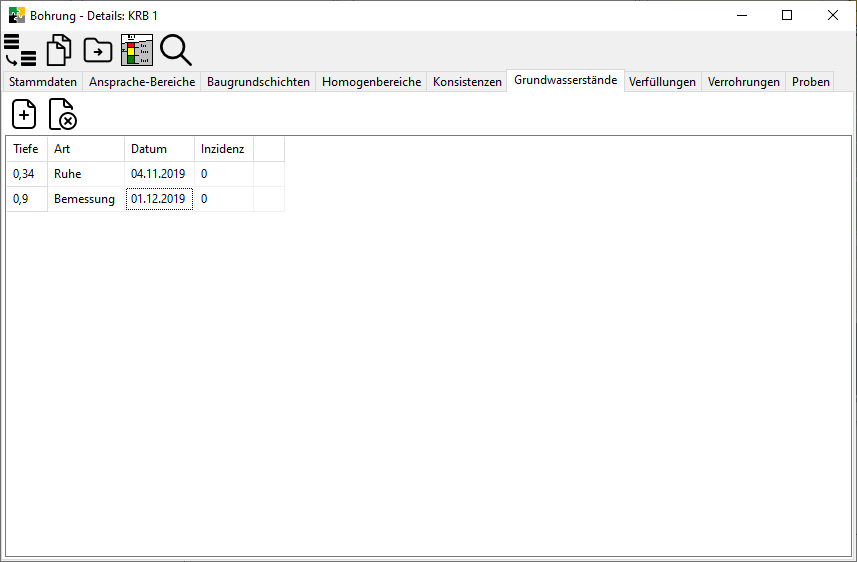
Task: Delete the selected groundwater level entry
Action: [x=63, y=114]
